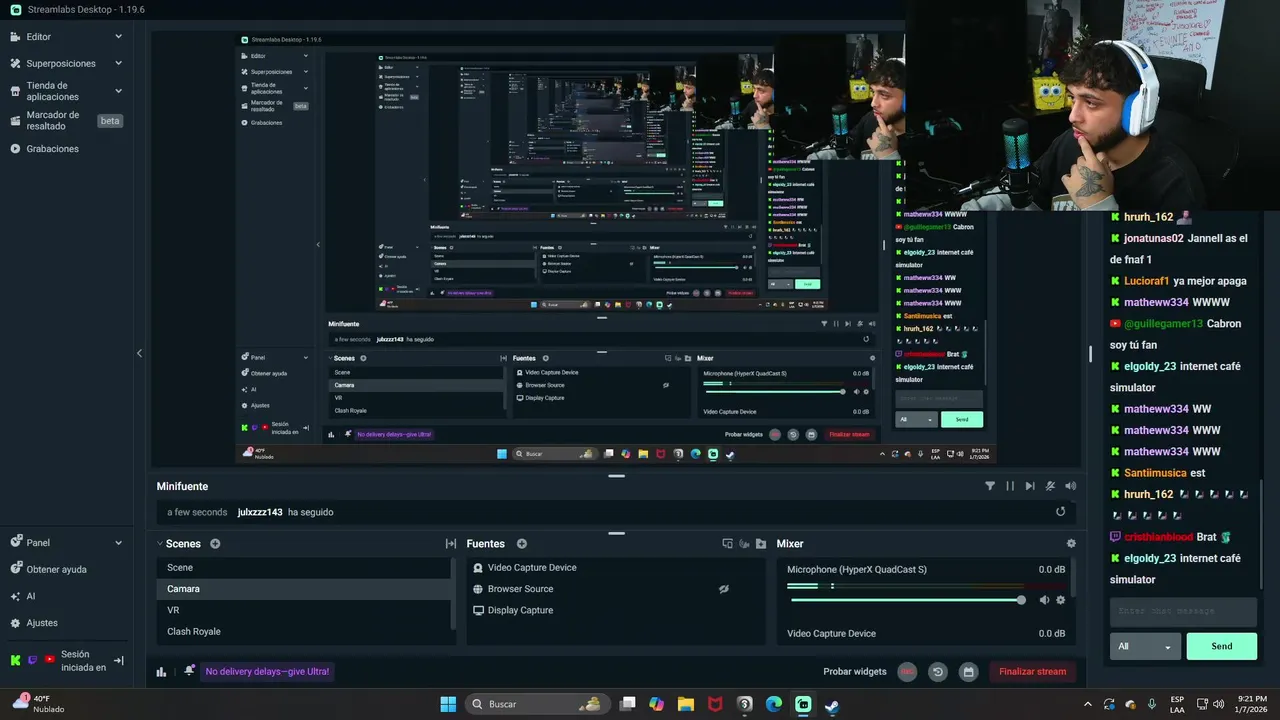Image resolution: width=1280 pixels, height=720 pixels.
Task: Click the Kick platform icon
Action: [15, 660]
